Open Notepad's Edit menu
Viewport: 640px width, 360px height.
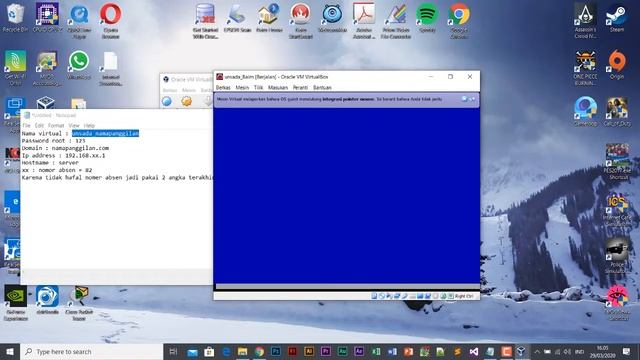coord(39,125)
